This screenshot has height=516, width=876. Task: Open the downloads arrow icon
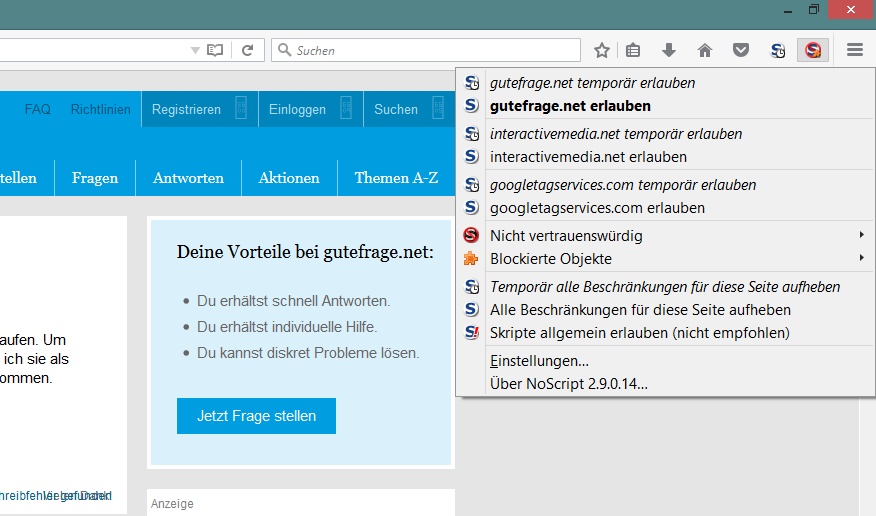coord(669,50)
